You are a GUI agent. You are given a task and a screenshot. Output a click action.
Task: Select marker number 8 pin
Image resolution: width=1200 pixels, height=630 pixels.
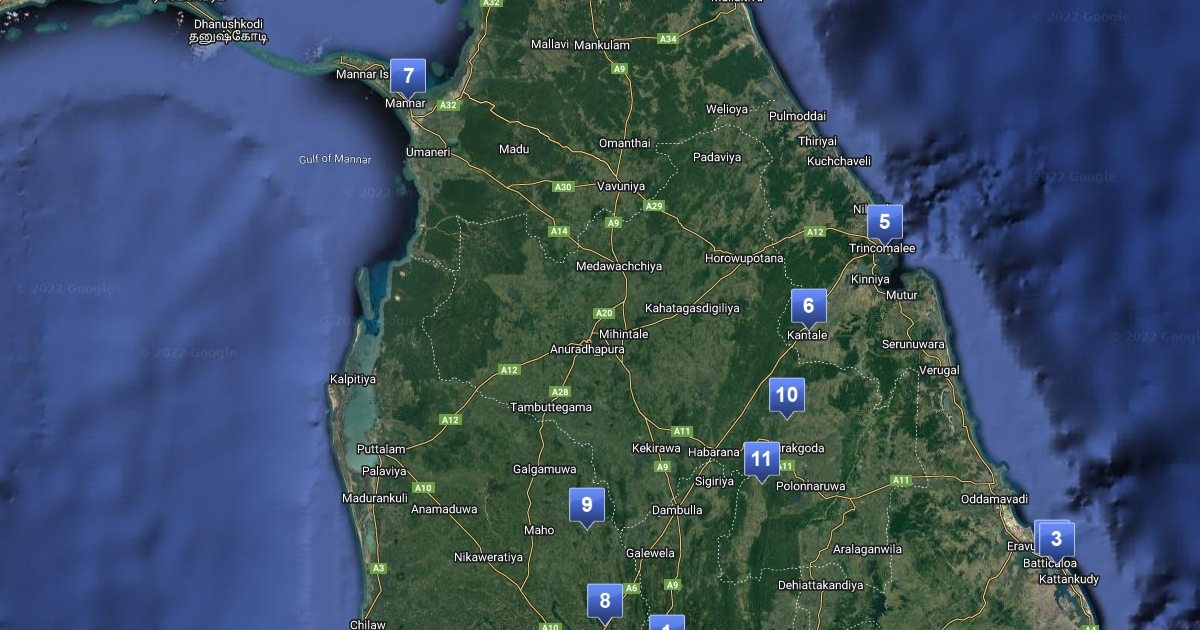tap(604, 602)
